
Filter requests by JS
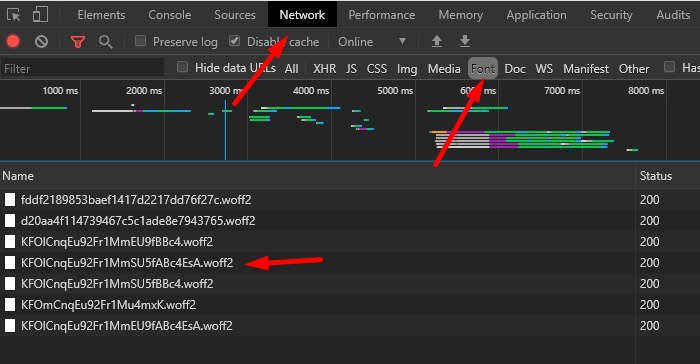351,69
